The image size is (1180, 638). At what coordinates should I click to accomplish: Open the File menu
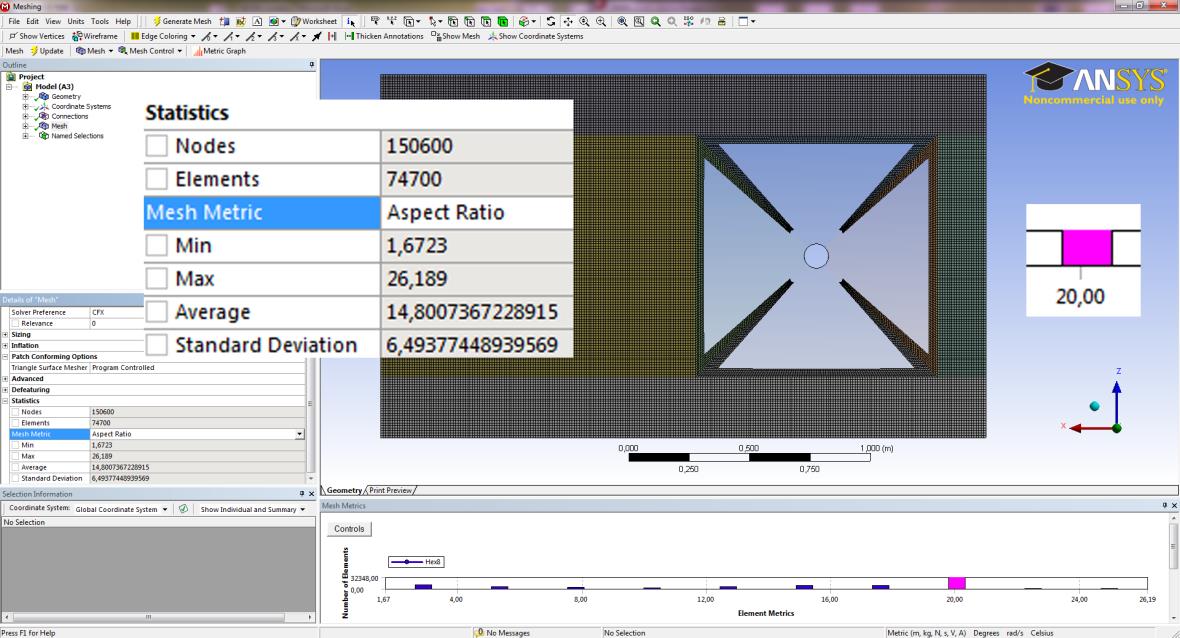point(14,21)
